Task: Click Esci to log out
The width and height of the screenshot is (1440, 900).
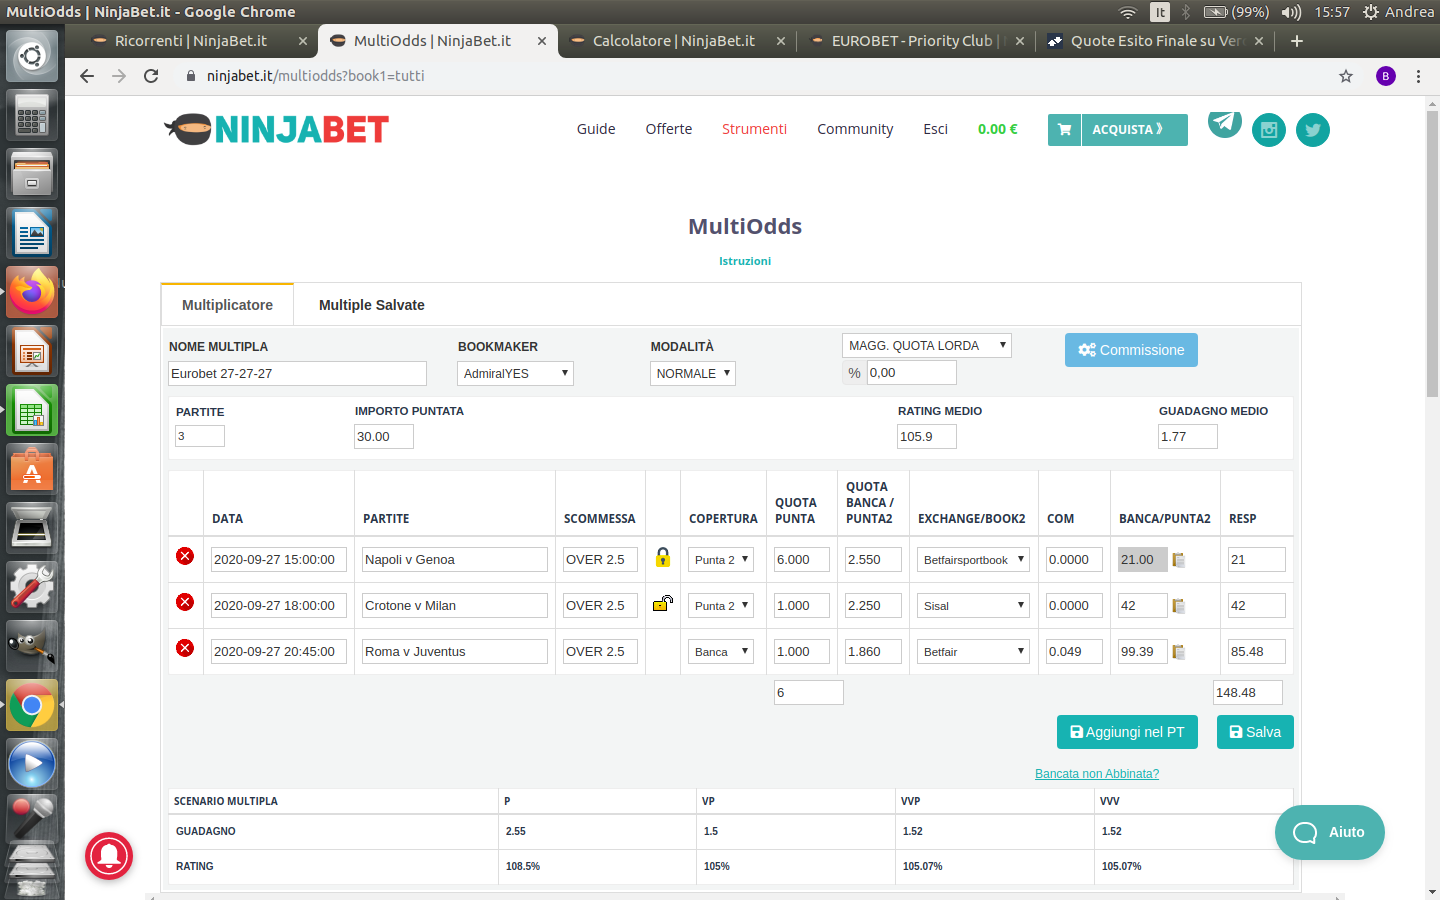Action: pos(935,129)
